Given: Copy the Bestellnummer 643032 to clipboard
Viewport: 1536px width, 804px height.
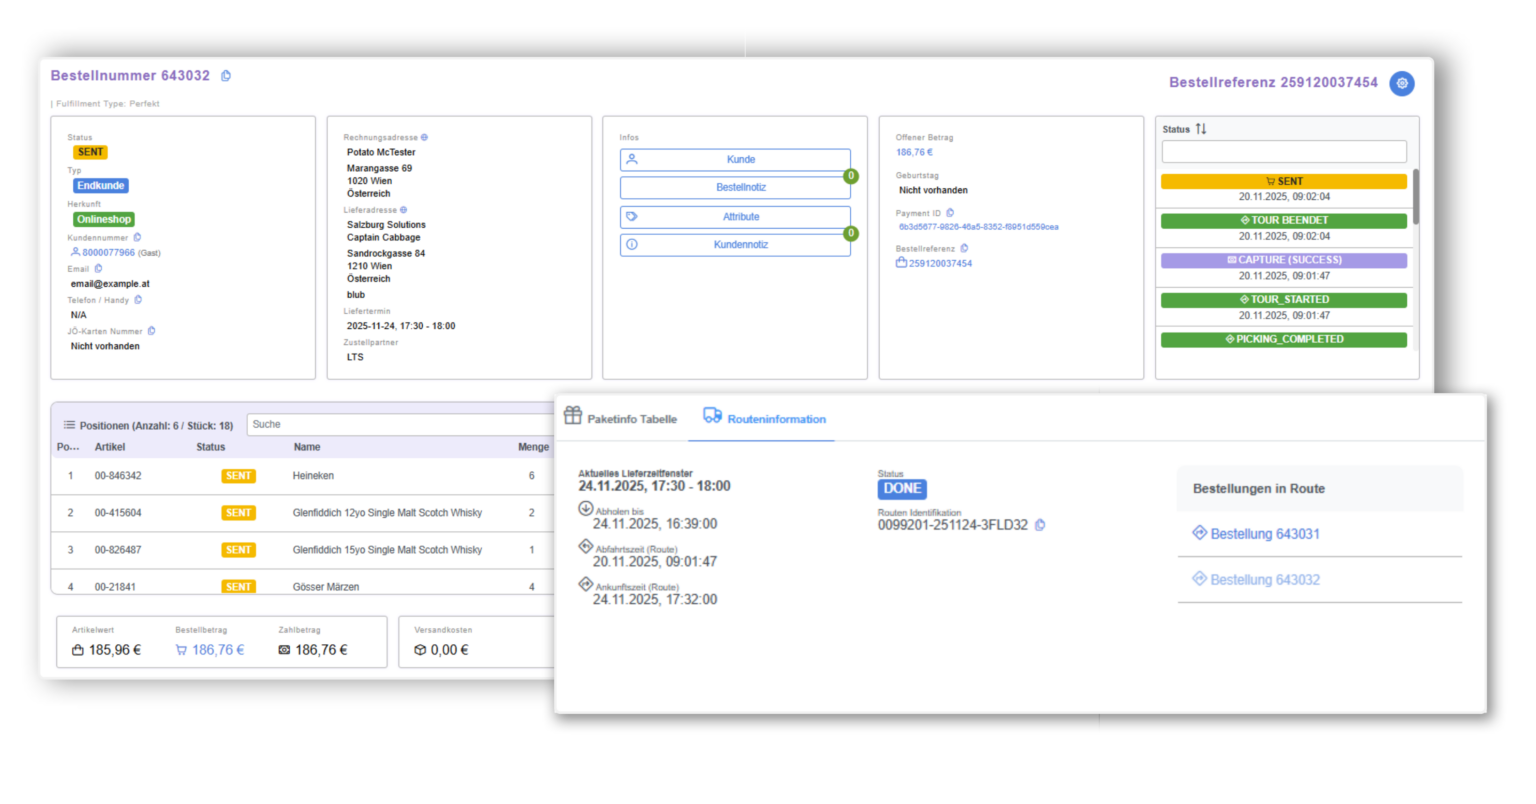Looking at the screenshot, I should (226, 76).
